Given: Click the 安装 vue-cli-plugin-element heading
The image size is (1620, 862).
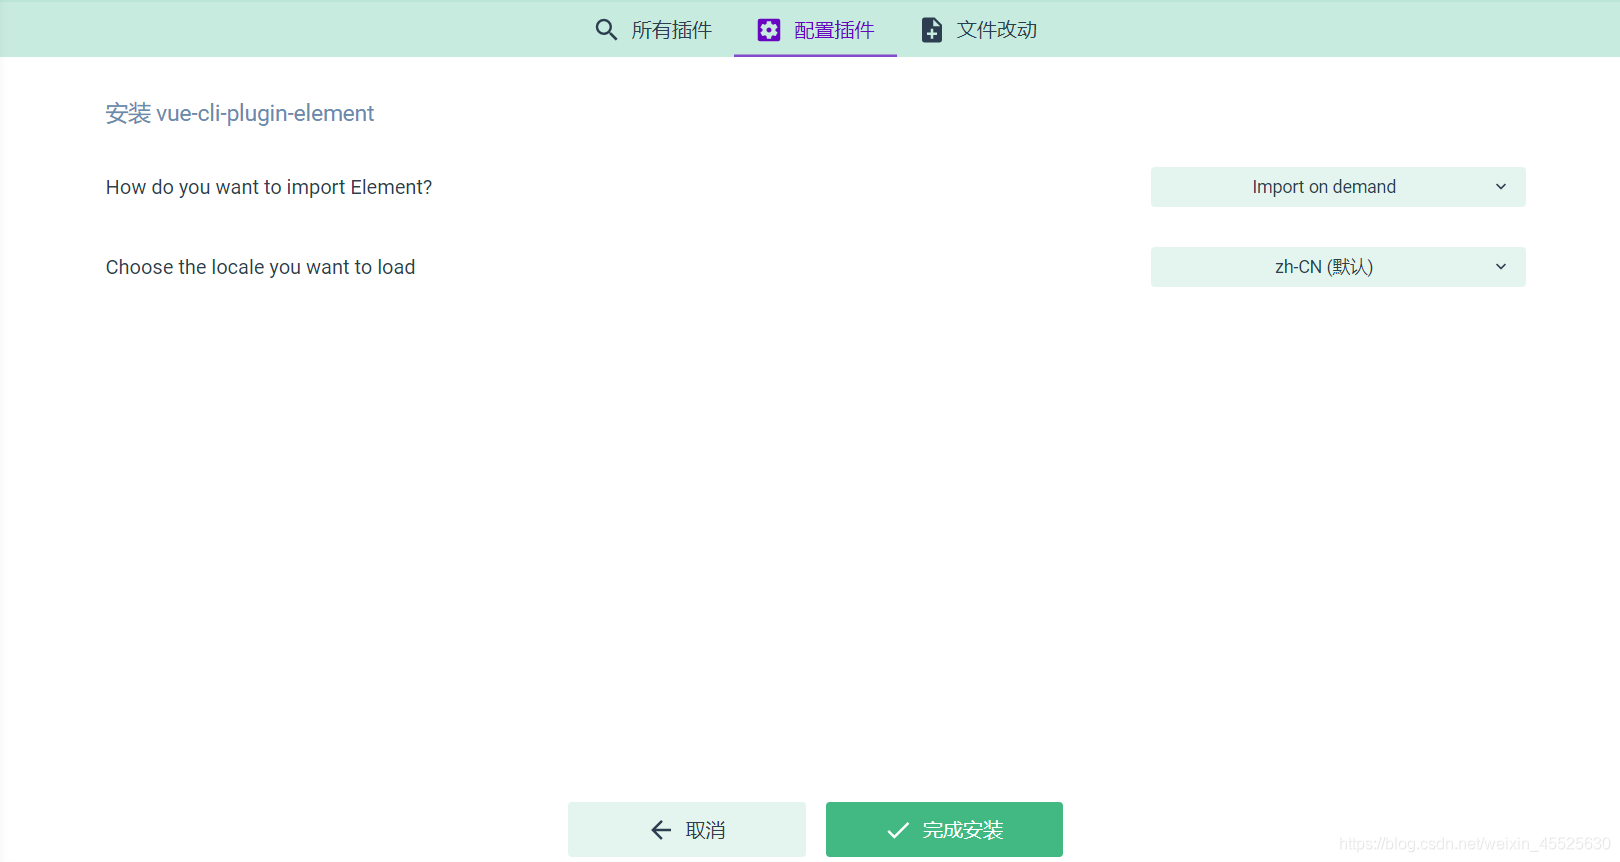Looking at the screenshot, I should point(240,114).
